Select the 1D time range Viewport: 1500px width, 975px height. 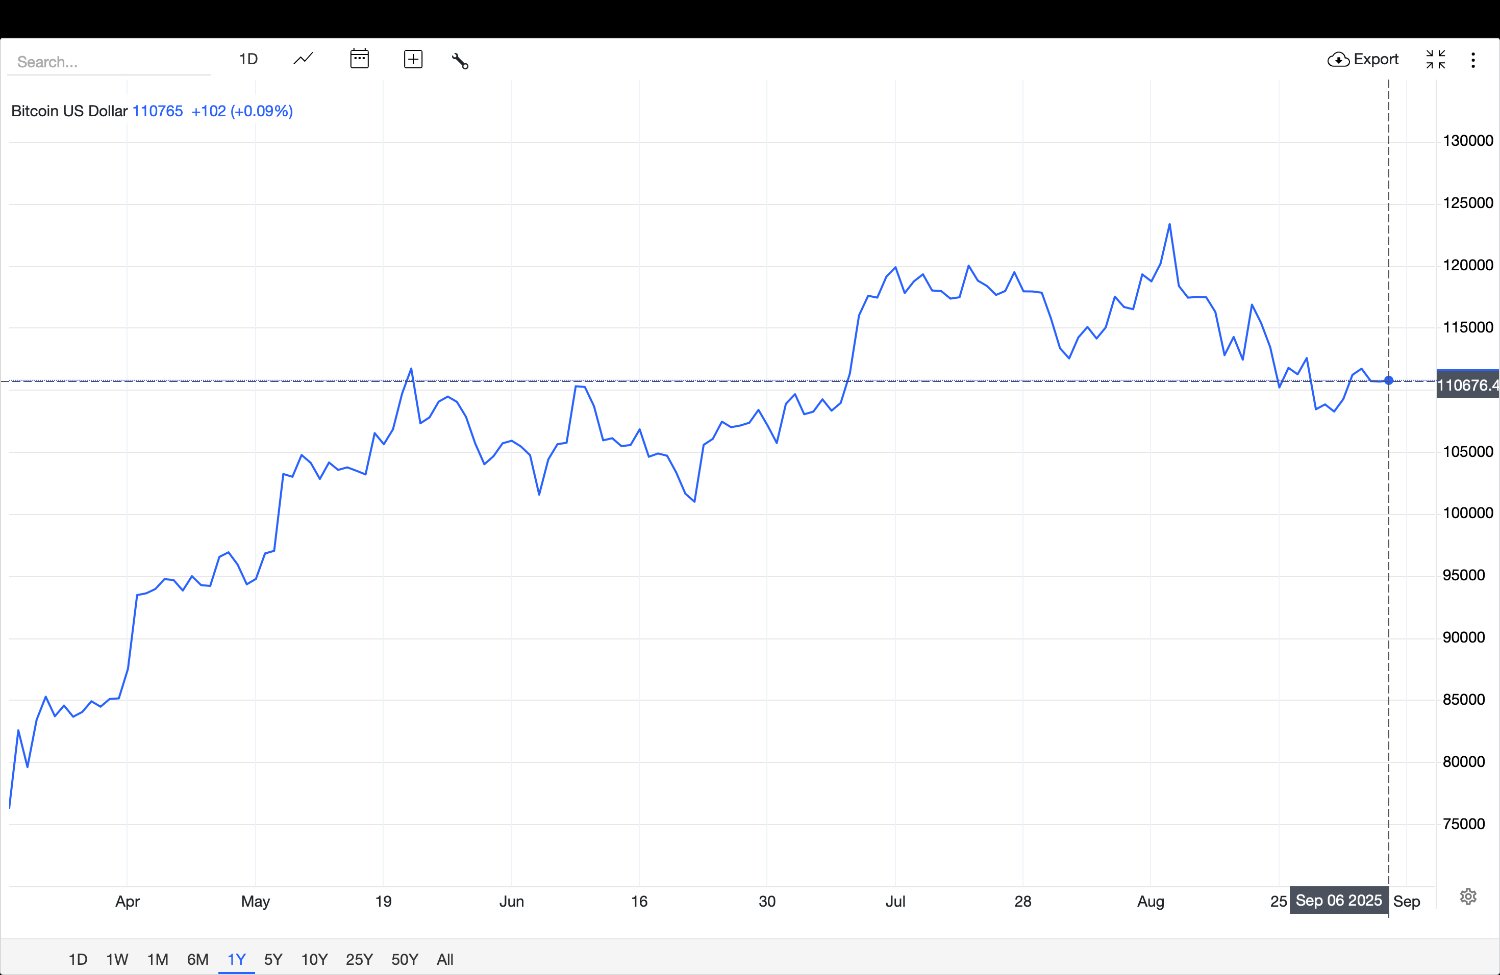(x=77, y=959)
